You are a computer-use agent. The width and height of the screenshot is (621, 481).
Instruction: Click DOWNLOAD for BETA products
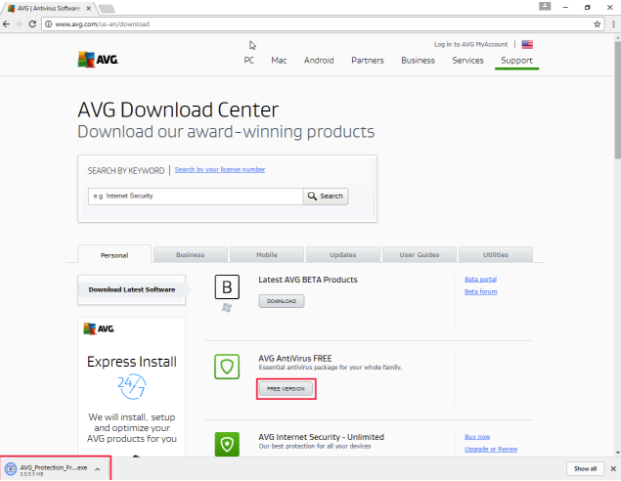pyautogui.click(x=281, y=301)
